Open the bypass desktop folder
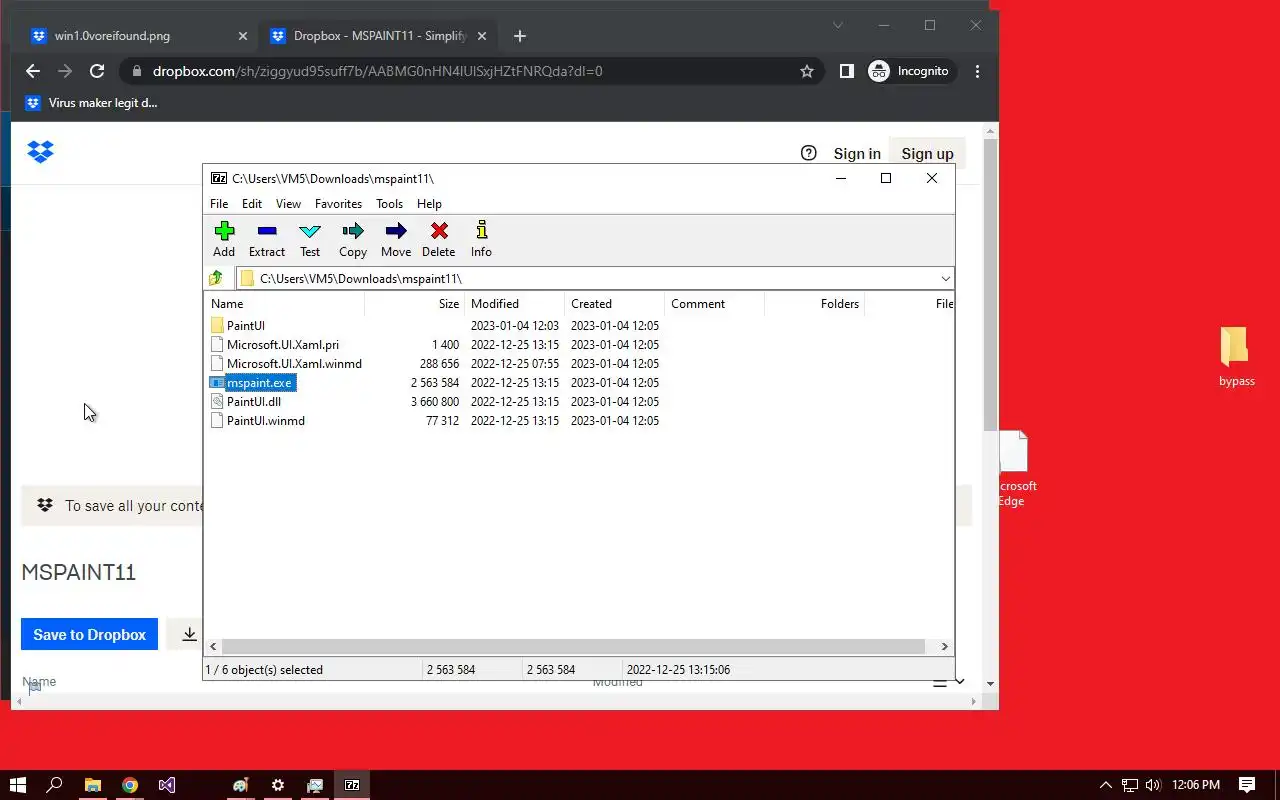 1236,356
